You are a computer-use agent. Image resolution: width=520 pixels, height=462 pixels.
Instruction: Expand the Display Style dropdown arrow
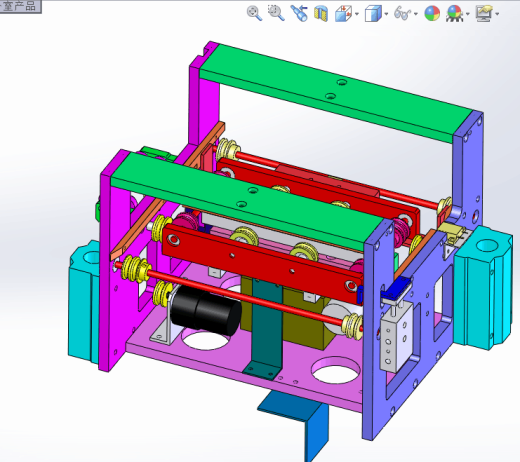point(386,14)
